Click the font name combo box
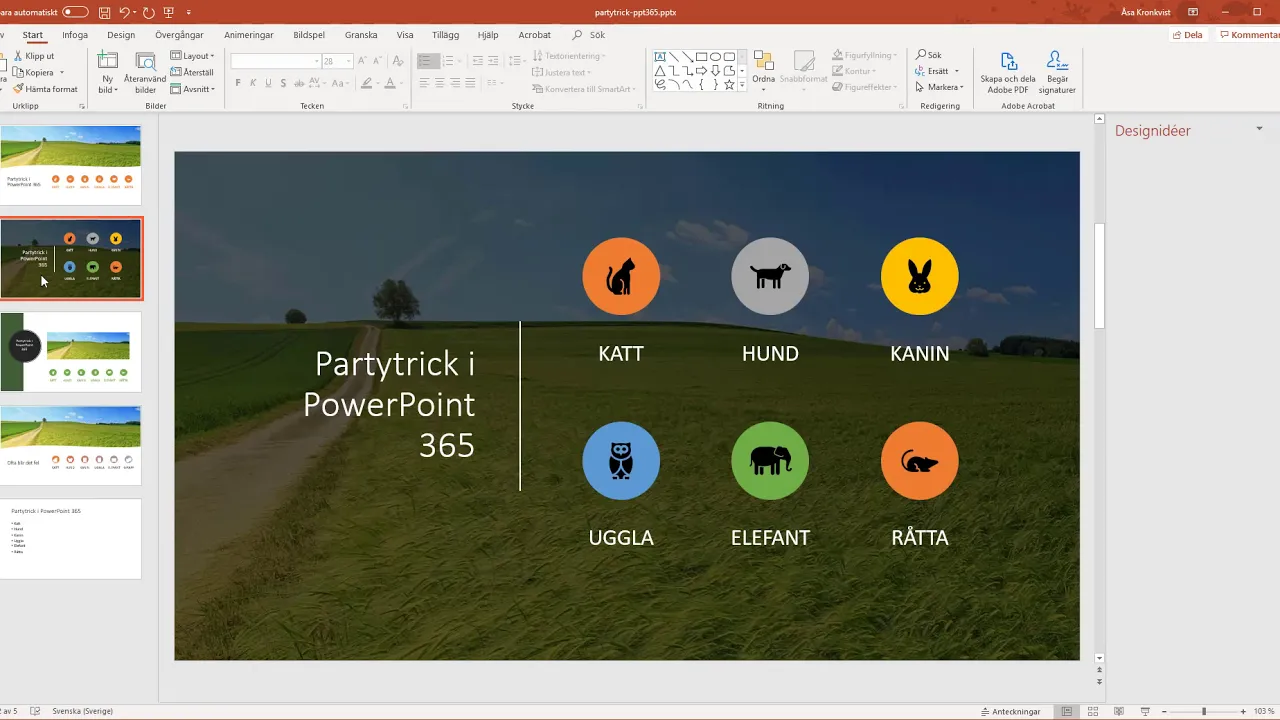Viewport: 1280px width, 720px height. (275, 61)
